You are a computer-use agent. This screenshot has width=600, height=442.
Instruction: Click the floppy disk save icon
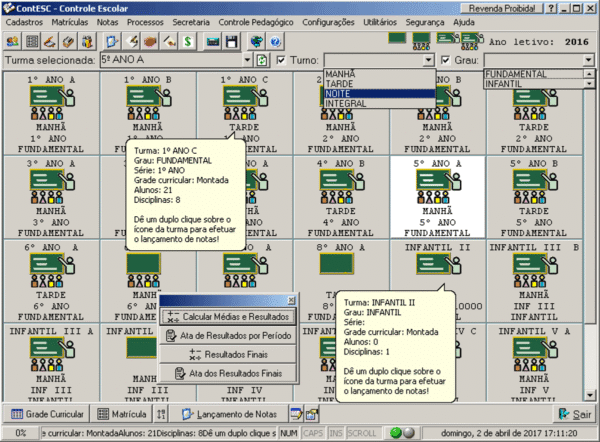pos(232,42)
